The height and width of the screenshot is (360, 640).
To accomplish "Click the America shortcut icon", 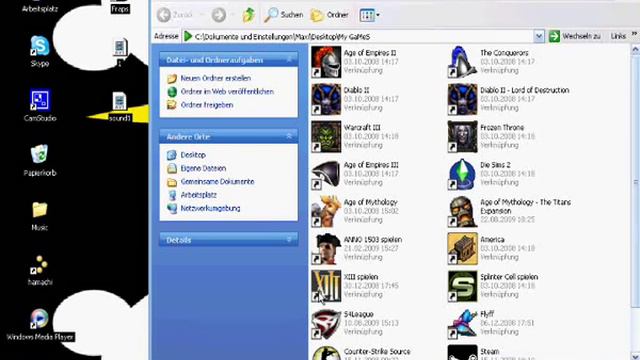I will pos(462,249).
